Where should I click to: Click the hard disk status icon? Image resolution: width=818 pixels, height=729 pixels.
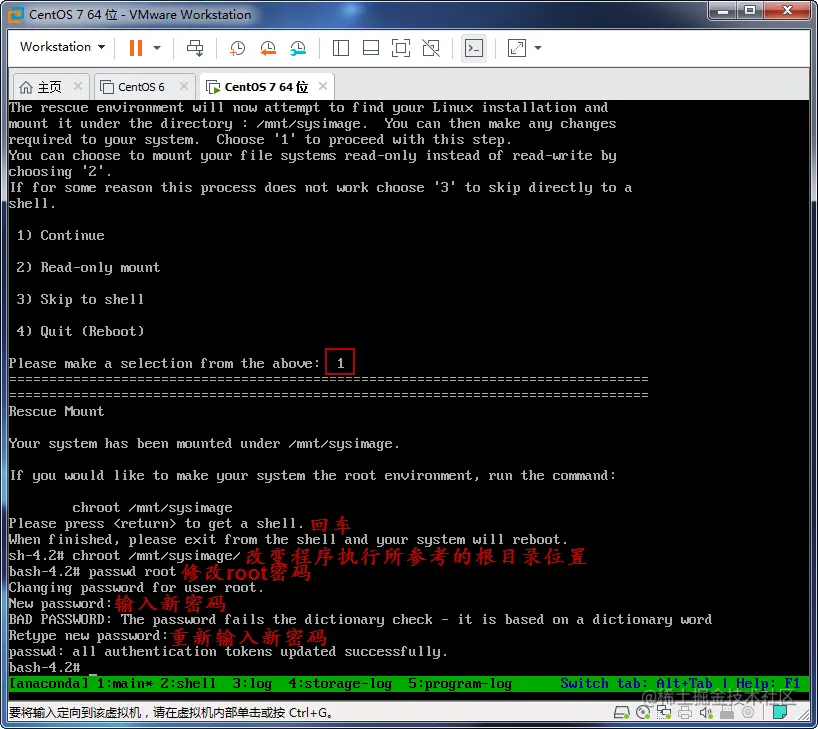[x=622, y=712]
